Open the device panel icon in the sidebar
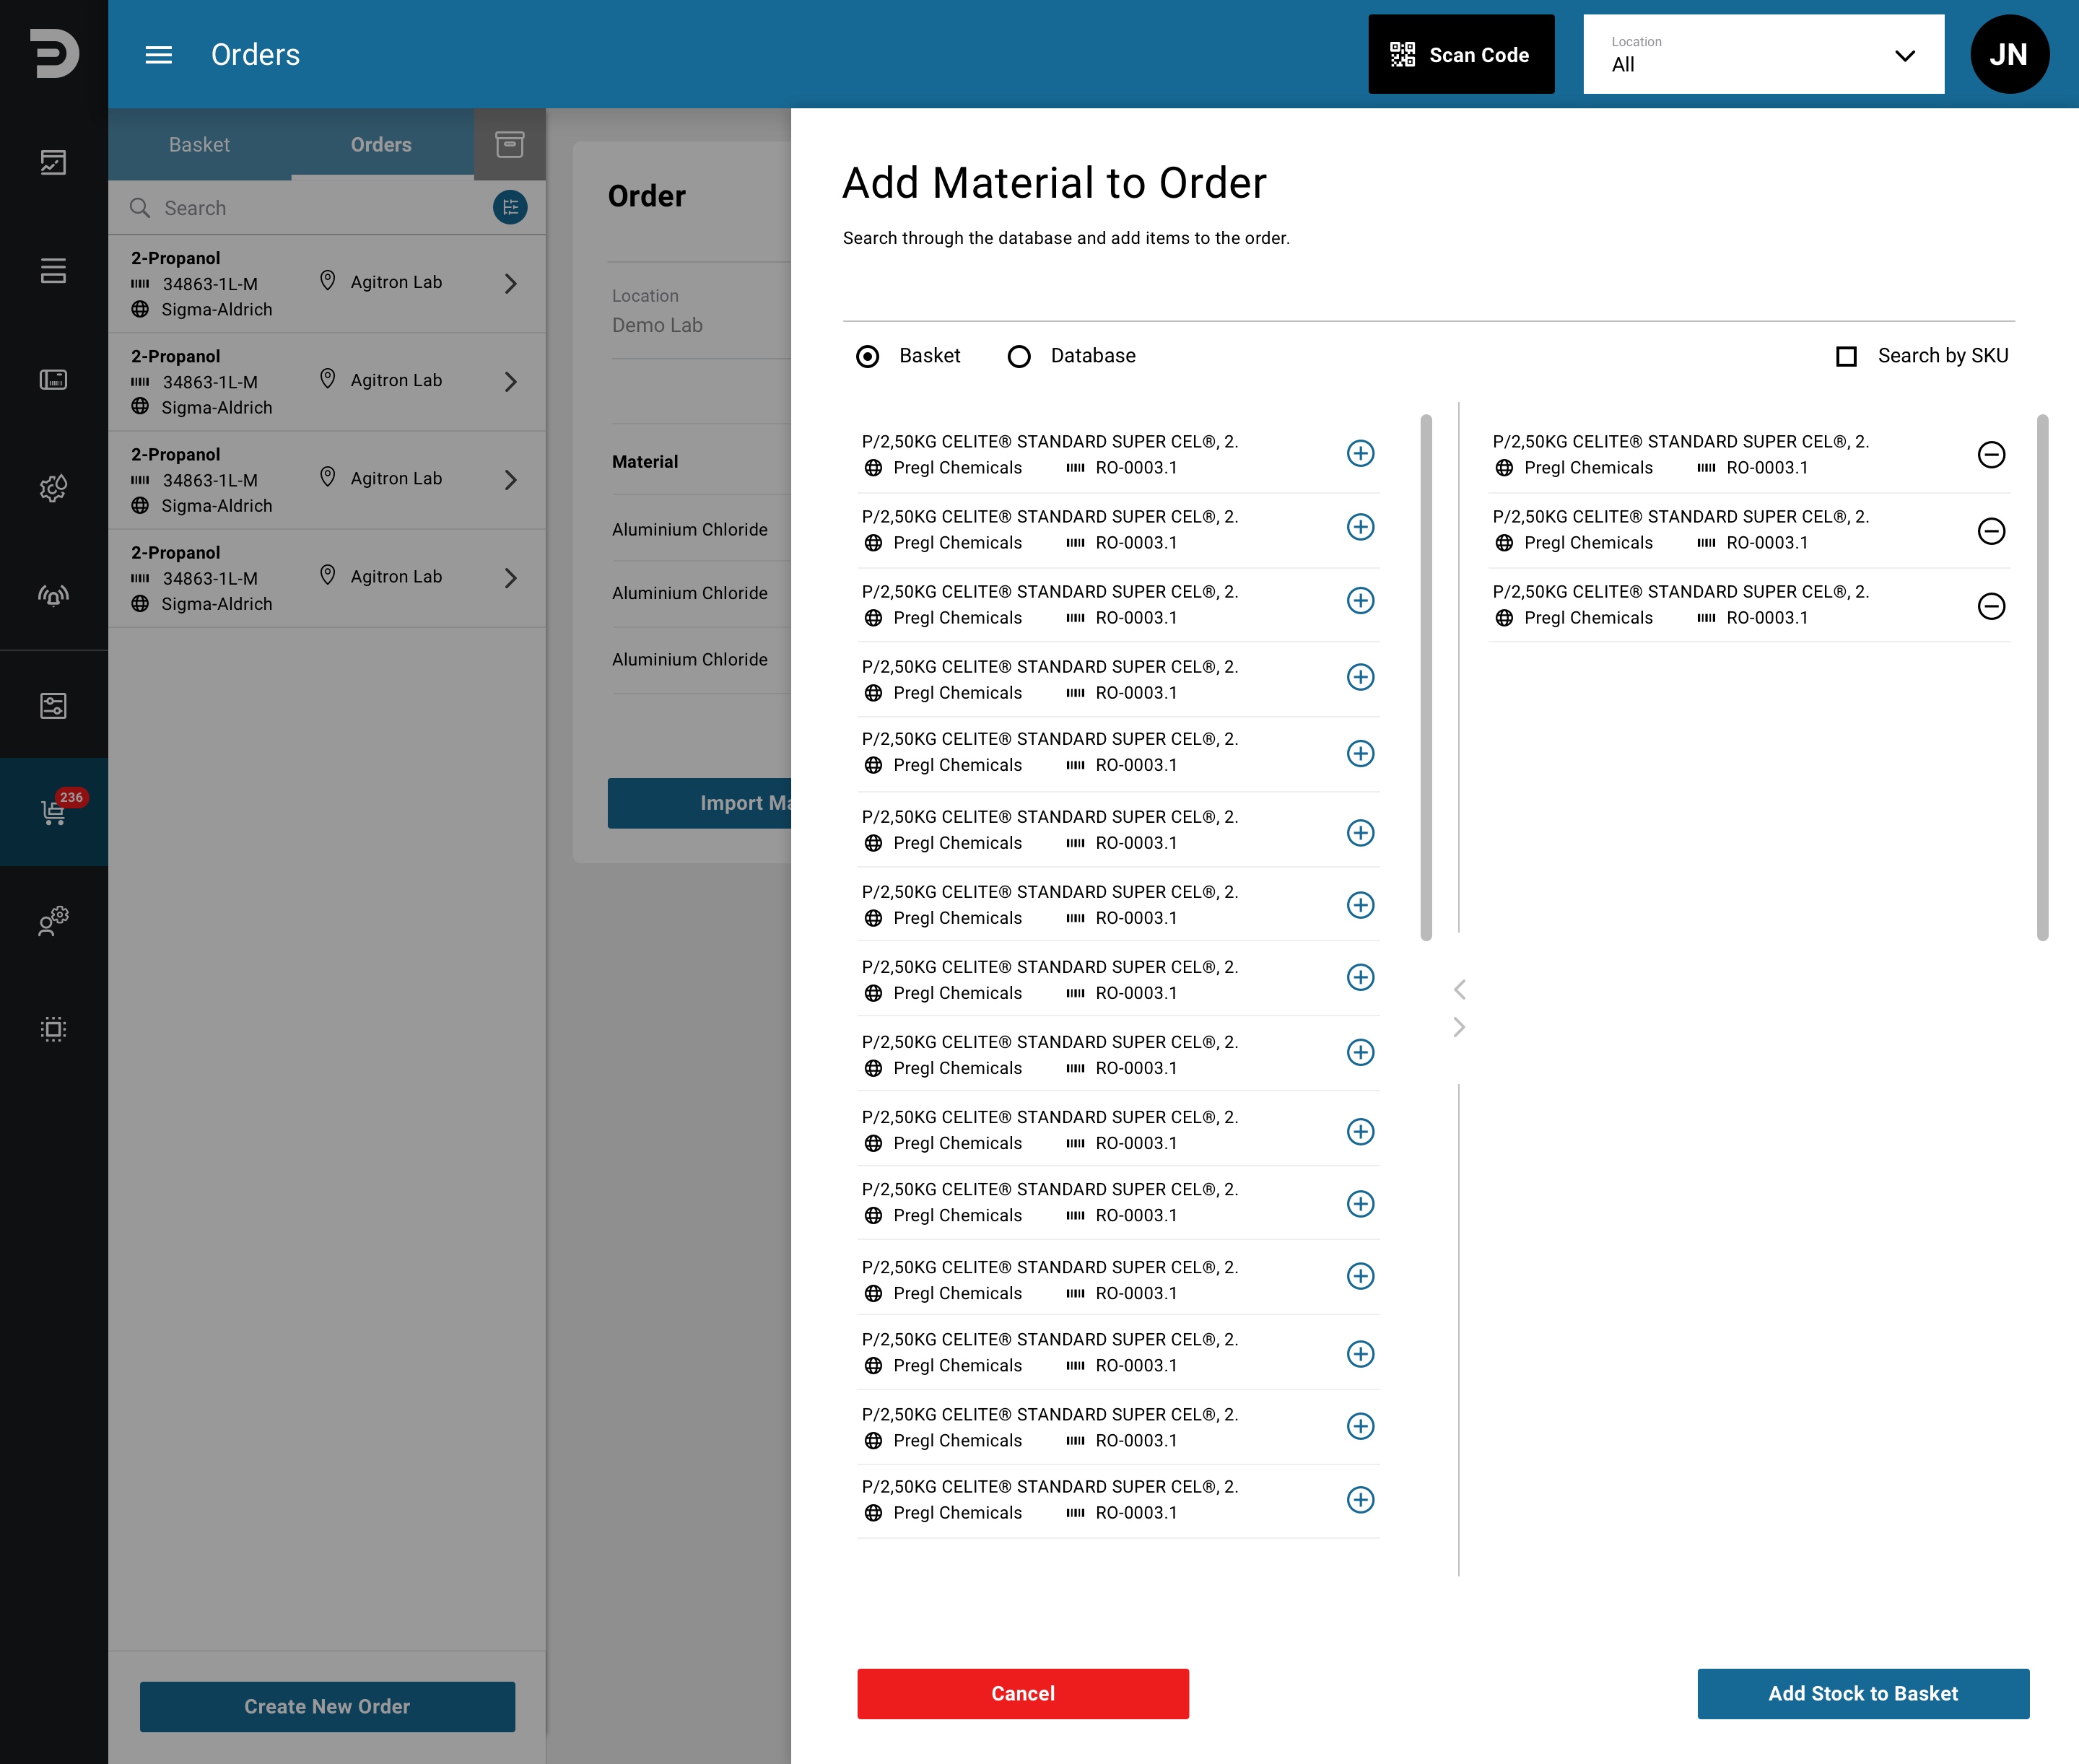 54,379
